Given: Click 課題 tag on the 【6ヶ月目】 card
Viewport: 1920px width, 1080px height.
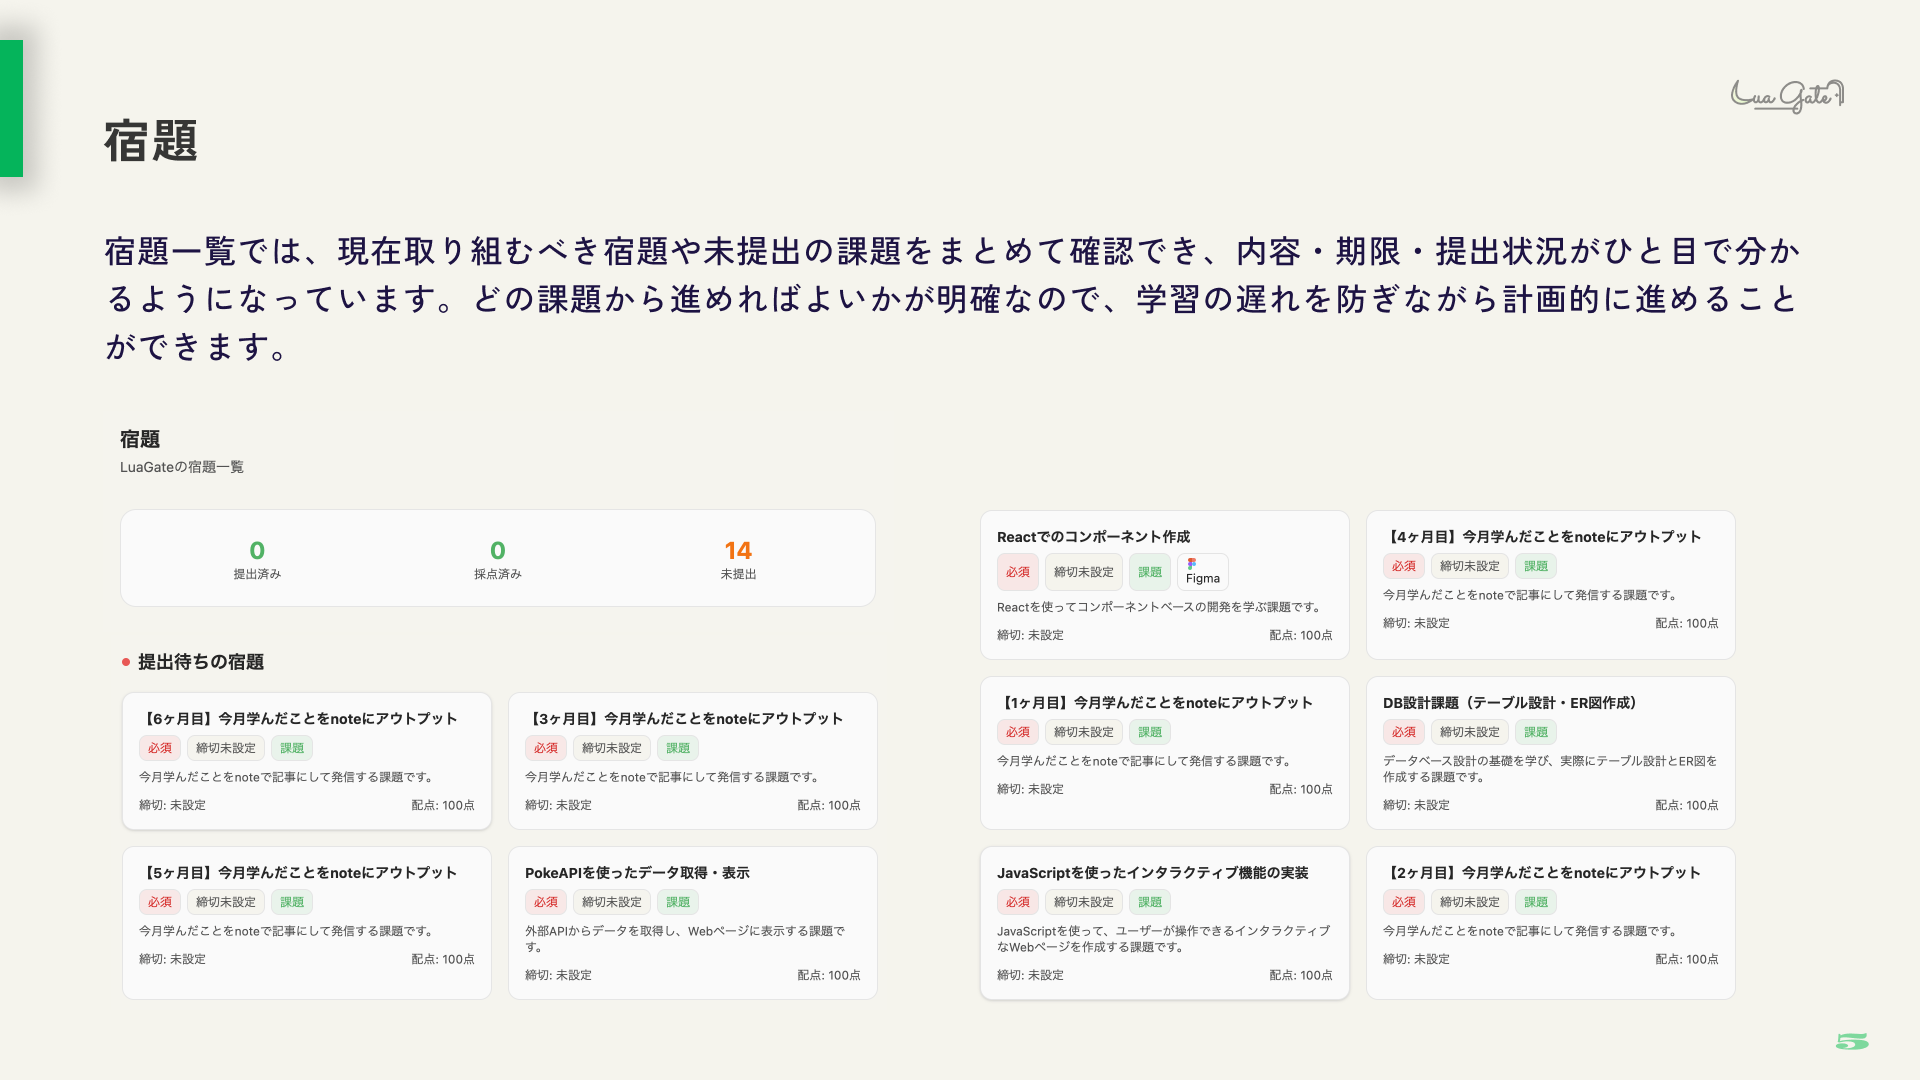Looking at the screenshot, I should (292, 748).
